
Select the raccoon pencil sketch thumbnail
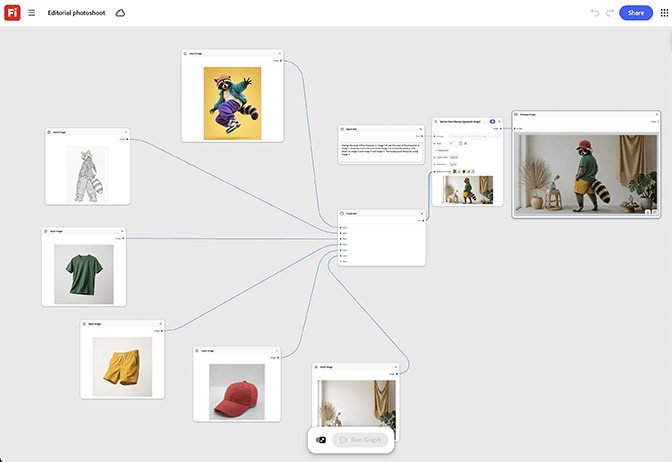(87, 174)
